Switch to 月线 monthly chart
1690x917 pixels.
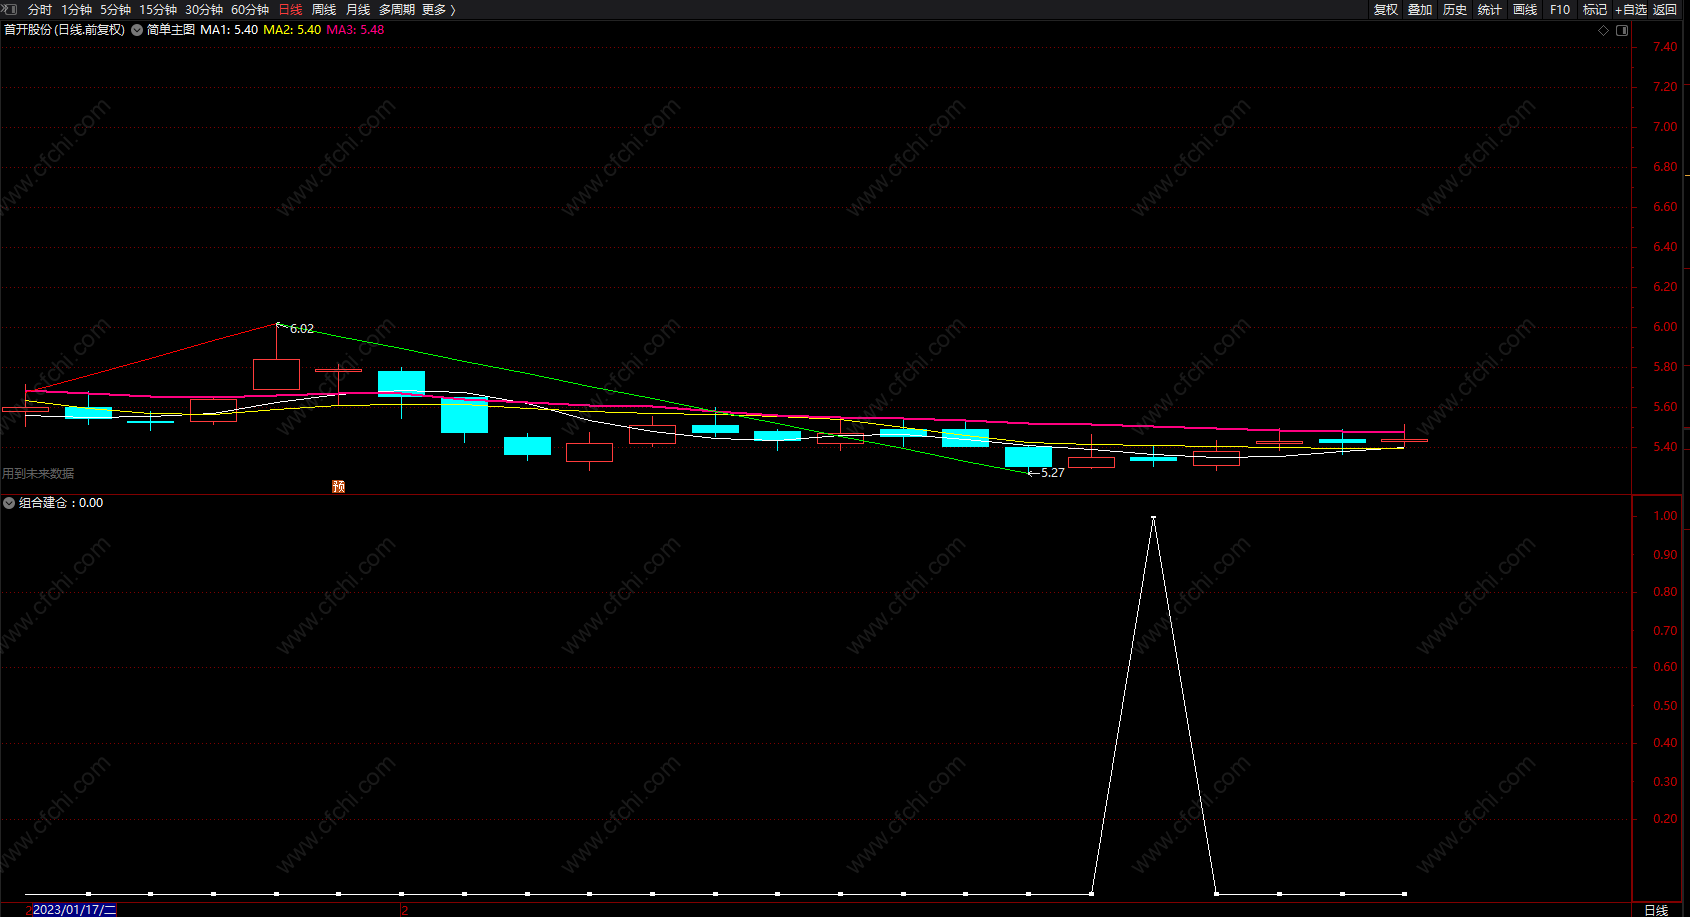point(358,9)
